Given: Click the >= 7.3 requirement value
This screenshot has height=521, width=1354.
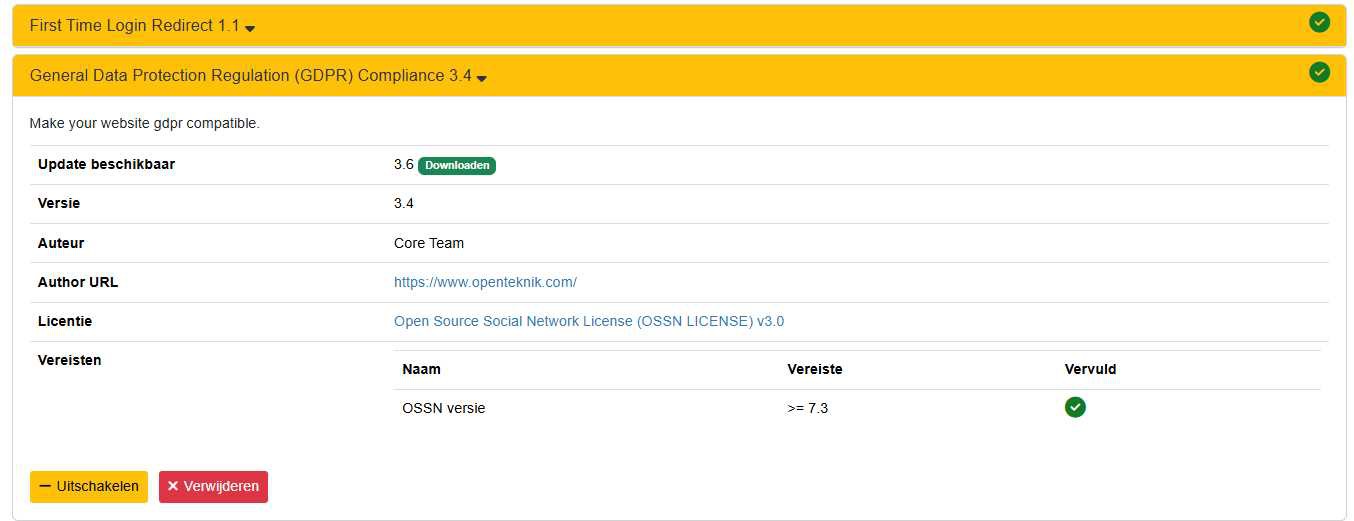Looking at the screenshot, I should [807, 408].
